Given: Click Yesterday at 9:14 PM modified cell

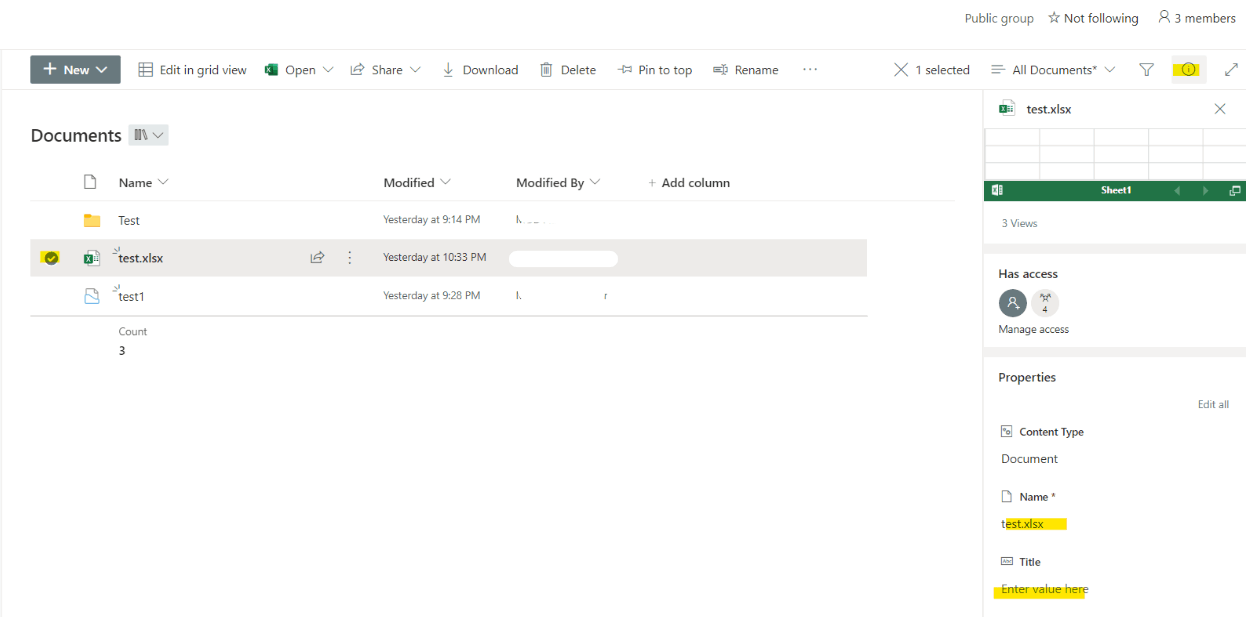Looking at the screenshot, I should coord(432,220).
